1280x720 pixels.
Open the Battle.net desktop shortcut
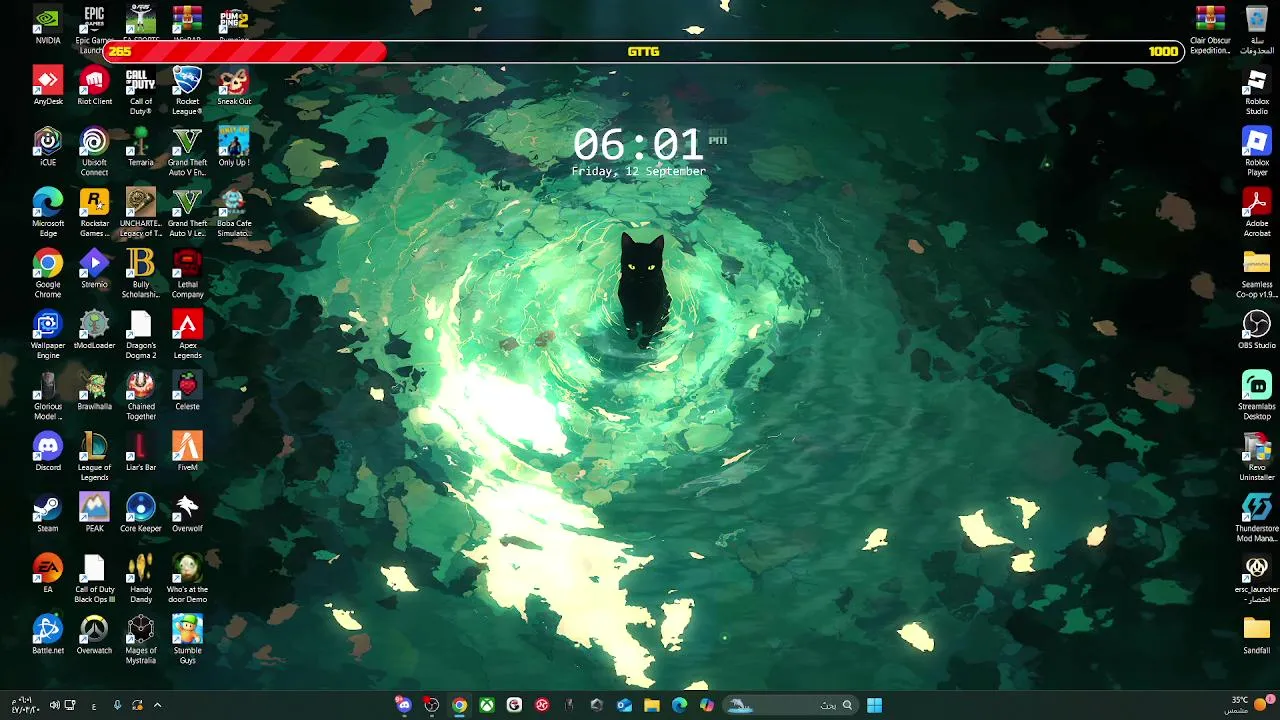pyautogui.click(x=47, y=635)
